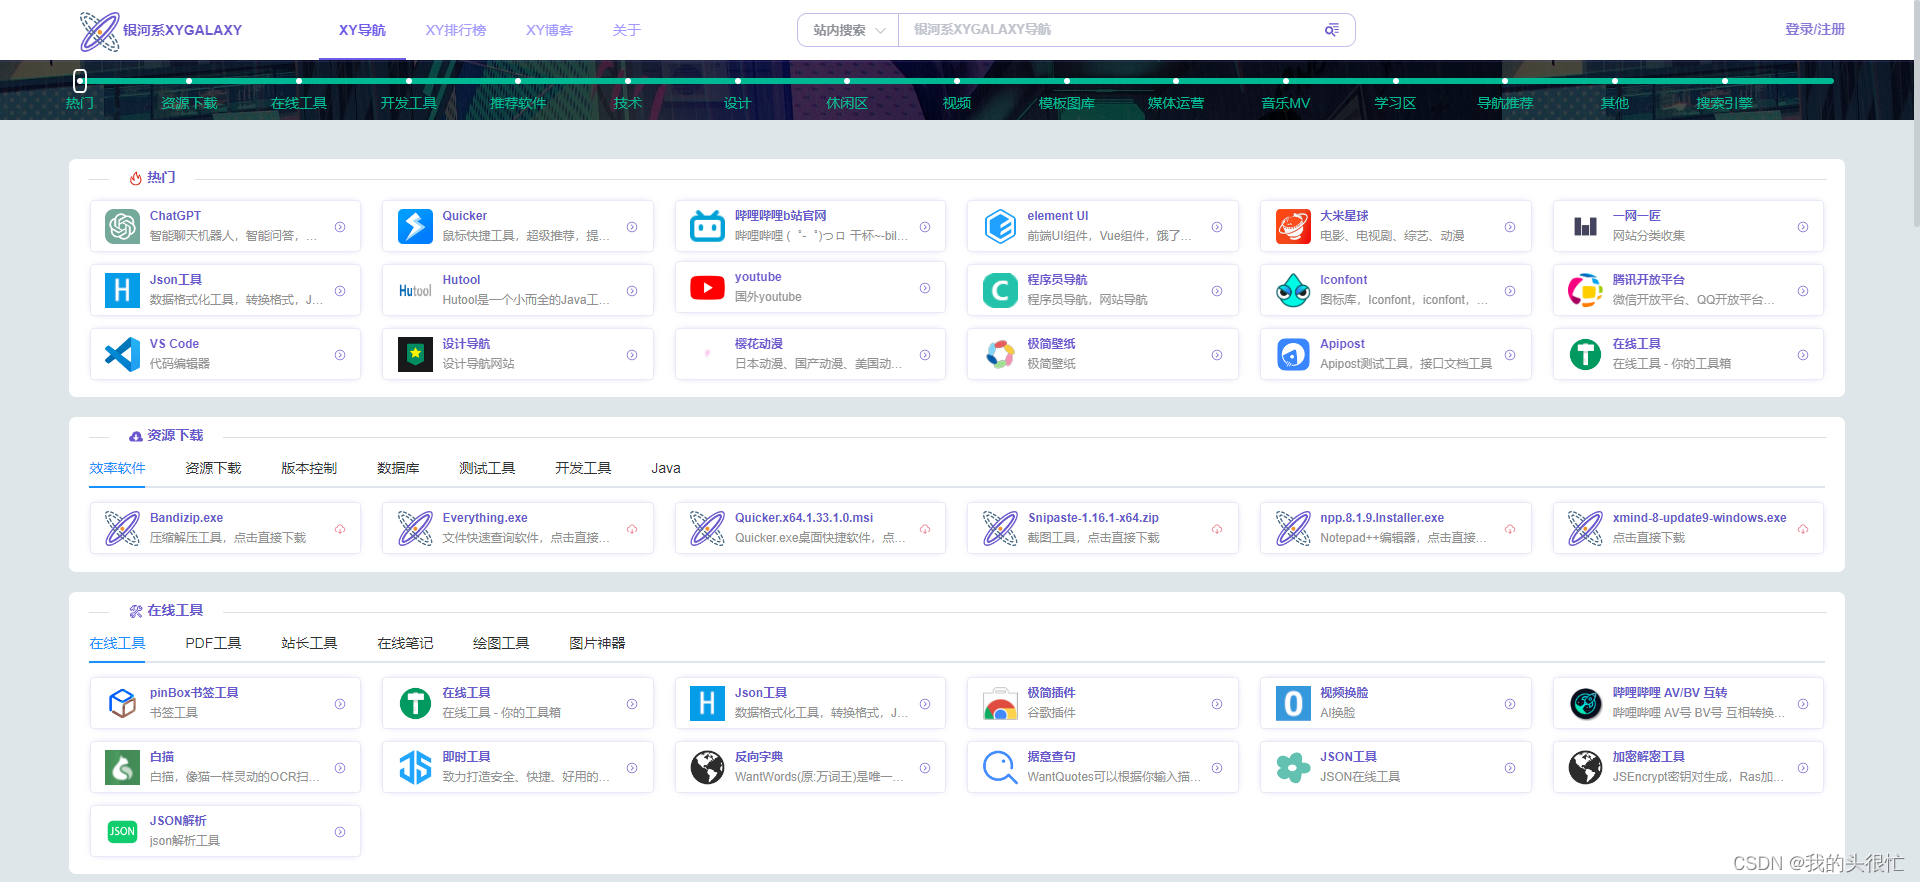The height and width of the screenshot is (882, 1920).
Task: Click the 在线工具 green T icon in 热门
Action: coord(1585,354)
